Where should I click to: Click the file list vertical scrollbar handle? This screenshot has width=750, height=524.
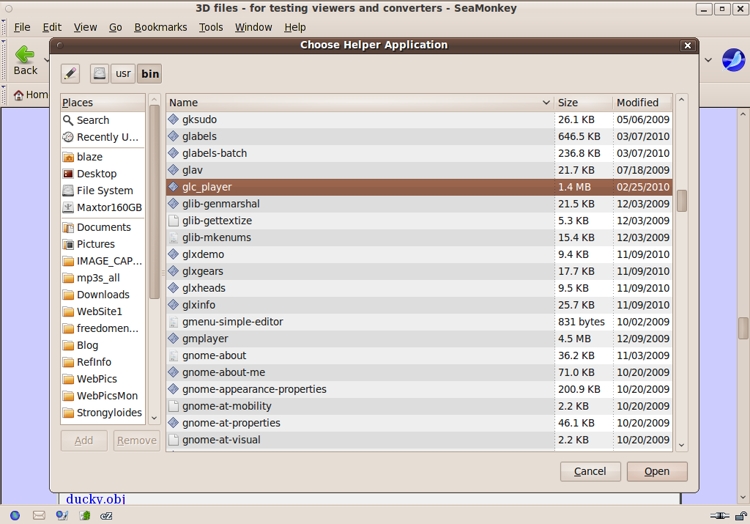click(x=682, y=200)
